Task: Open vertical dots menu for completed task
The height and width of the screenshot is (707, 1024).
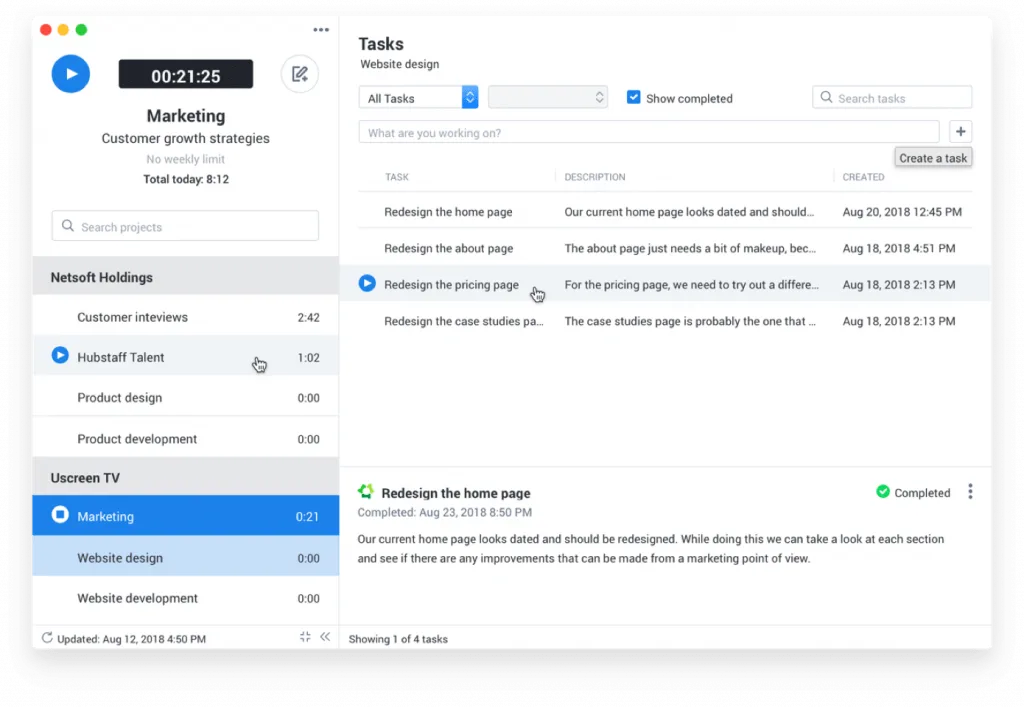Action: 970,492
